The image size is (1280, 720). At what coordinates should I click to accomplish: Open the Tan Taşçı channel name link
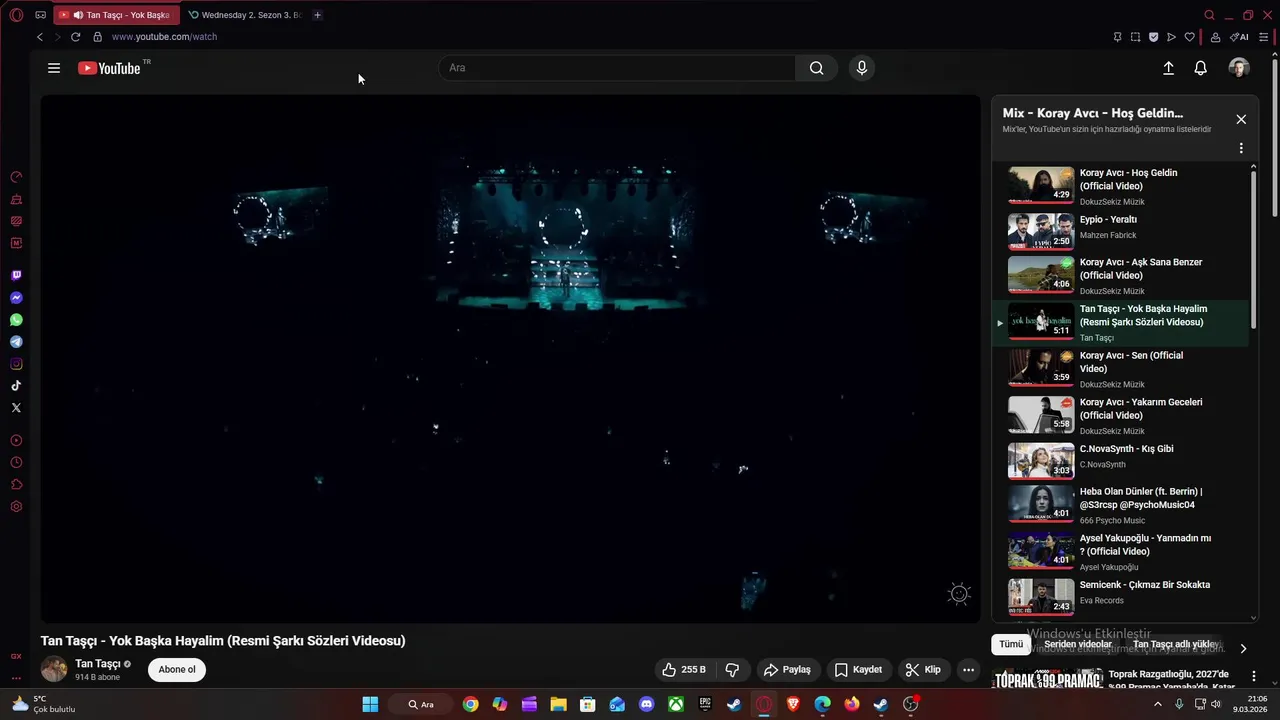(x=98, y=664)
